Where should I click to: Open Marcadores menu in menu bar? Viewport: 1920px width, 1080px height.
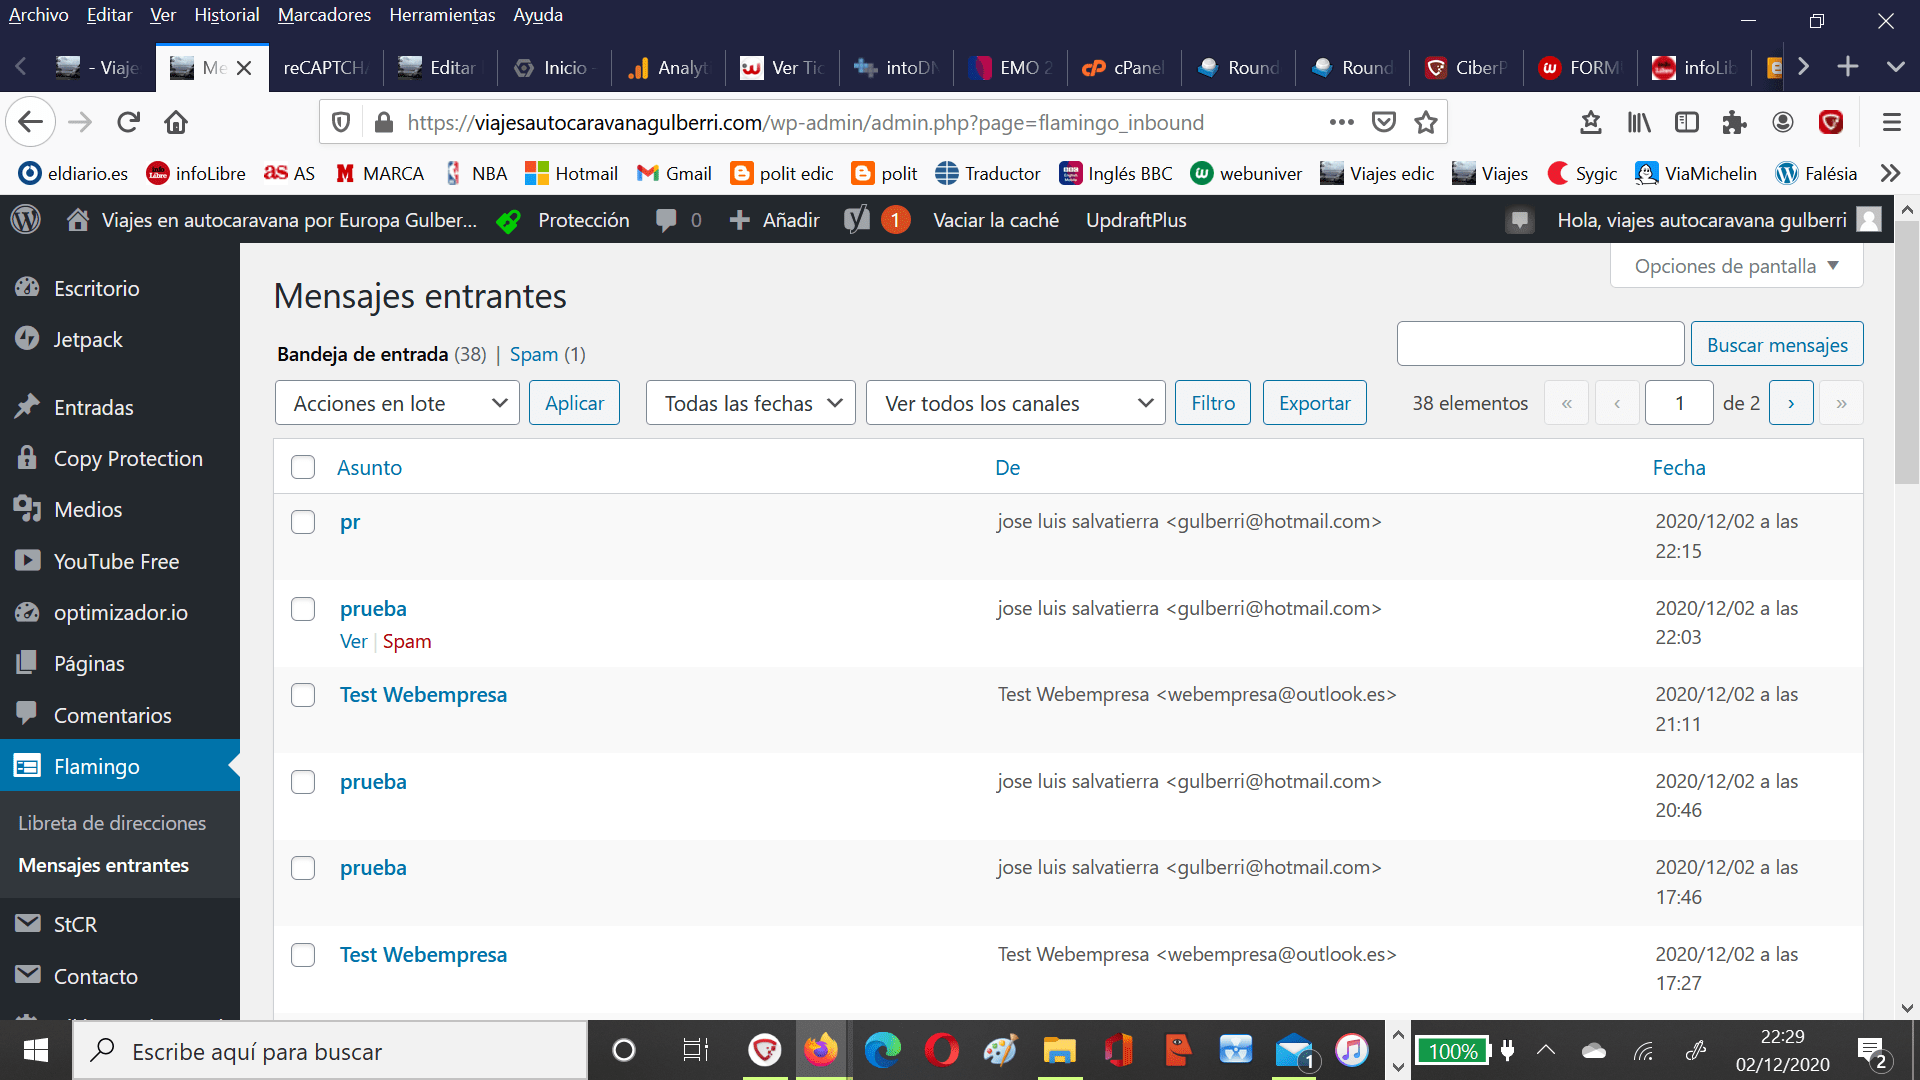[324, 15]
